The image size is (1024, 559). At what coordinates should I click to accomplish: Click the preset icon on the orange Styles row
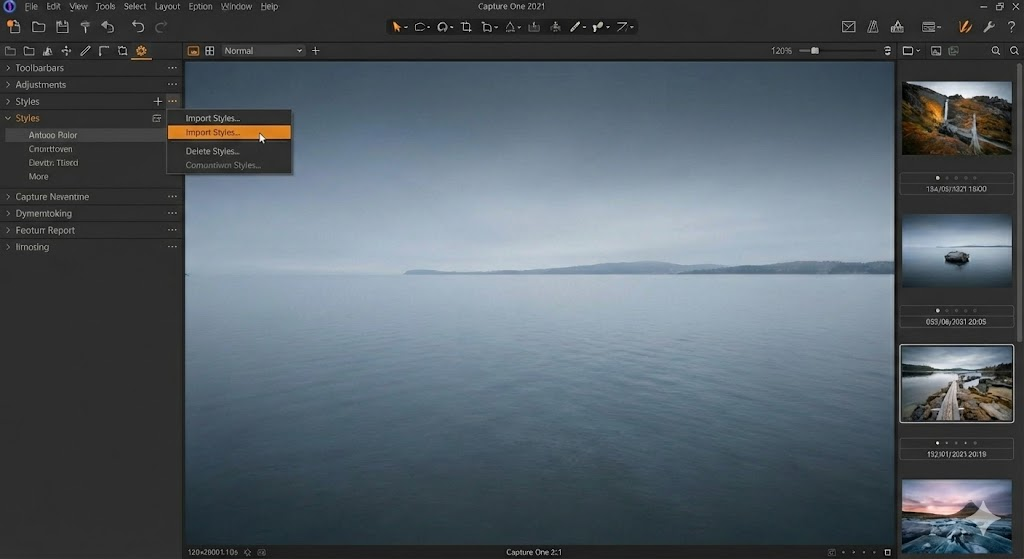pos(157,118)
